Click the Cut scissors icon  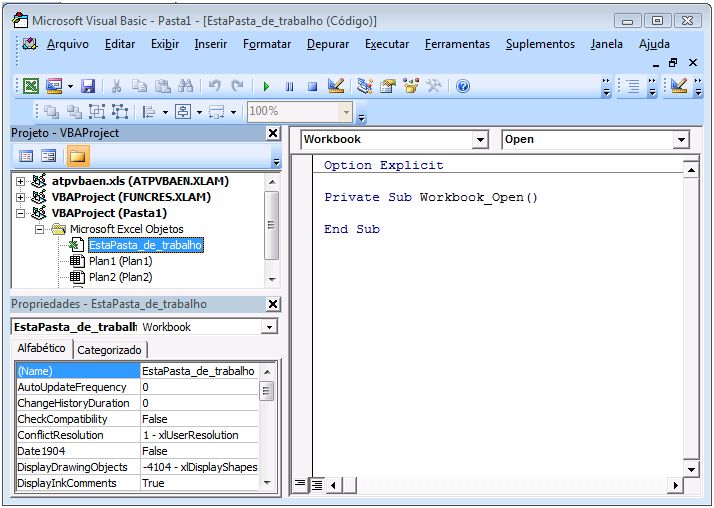pos(117,86)
